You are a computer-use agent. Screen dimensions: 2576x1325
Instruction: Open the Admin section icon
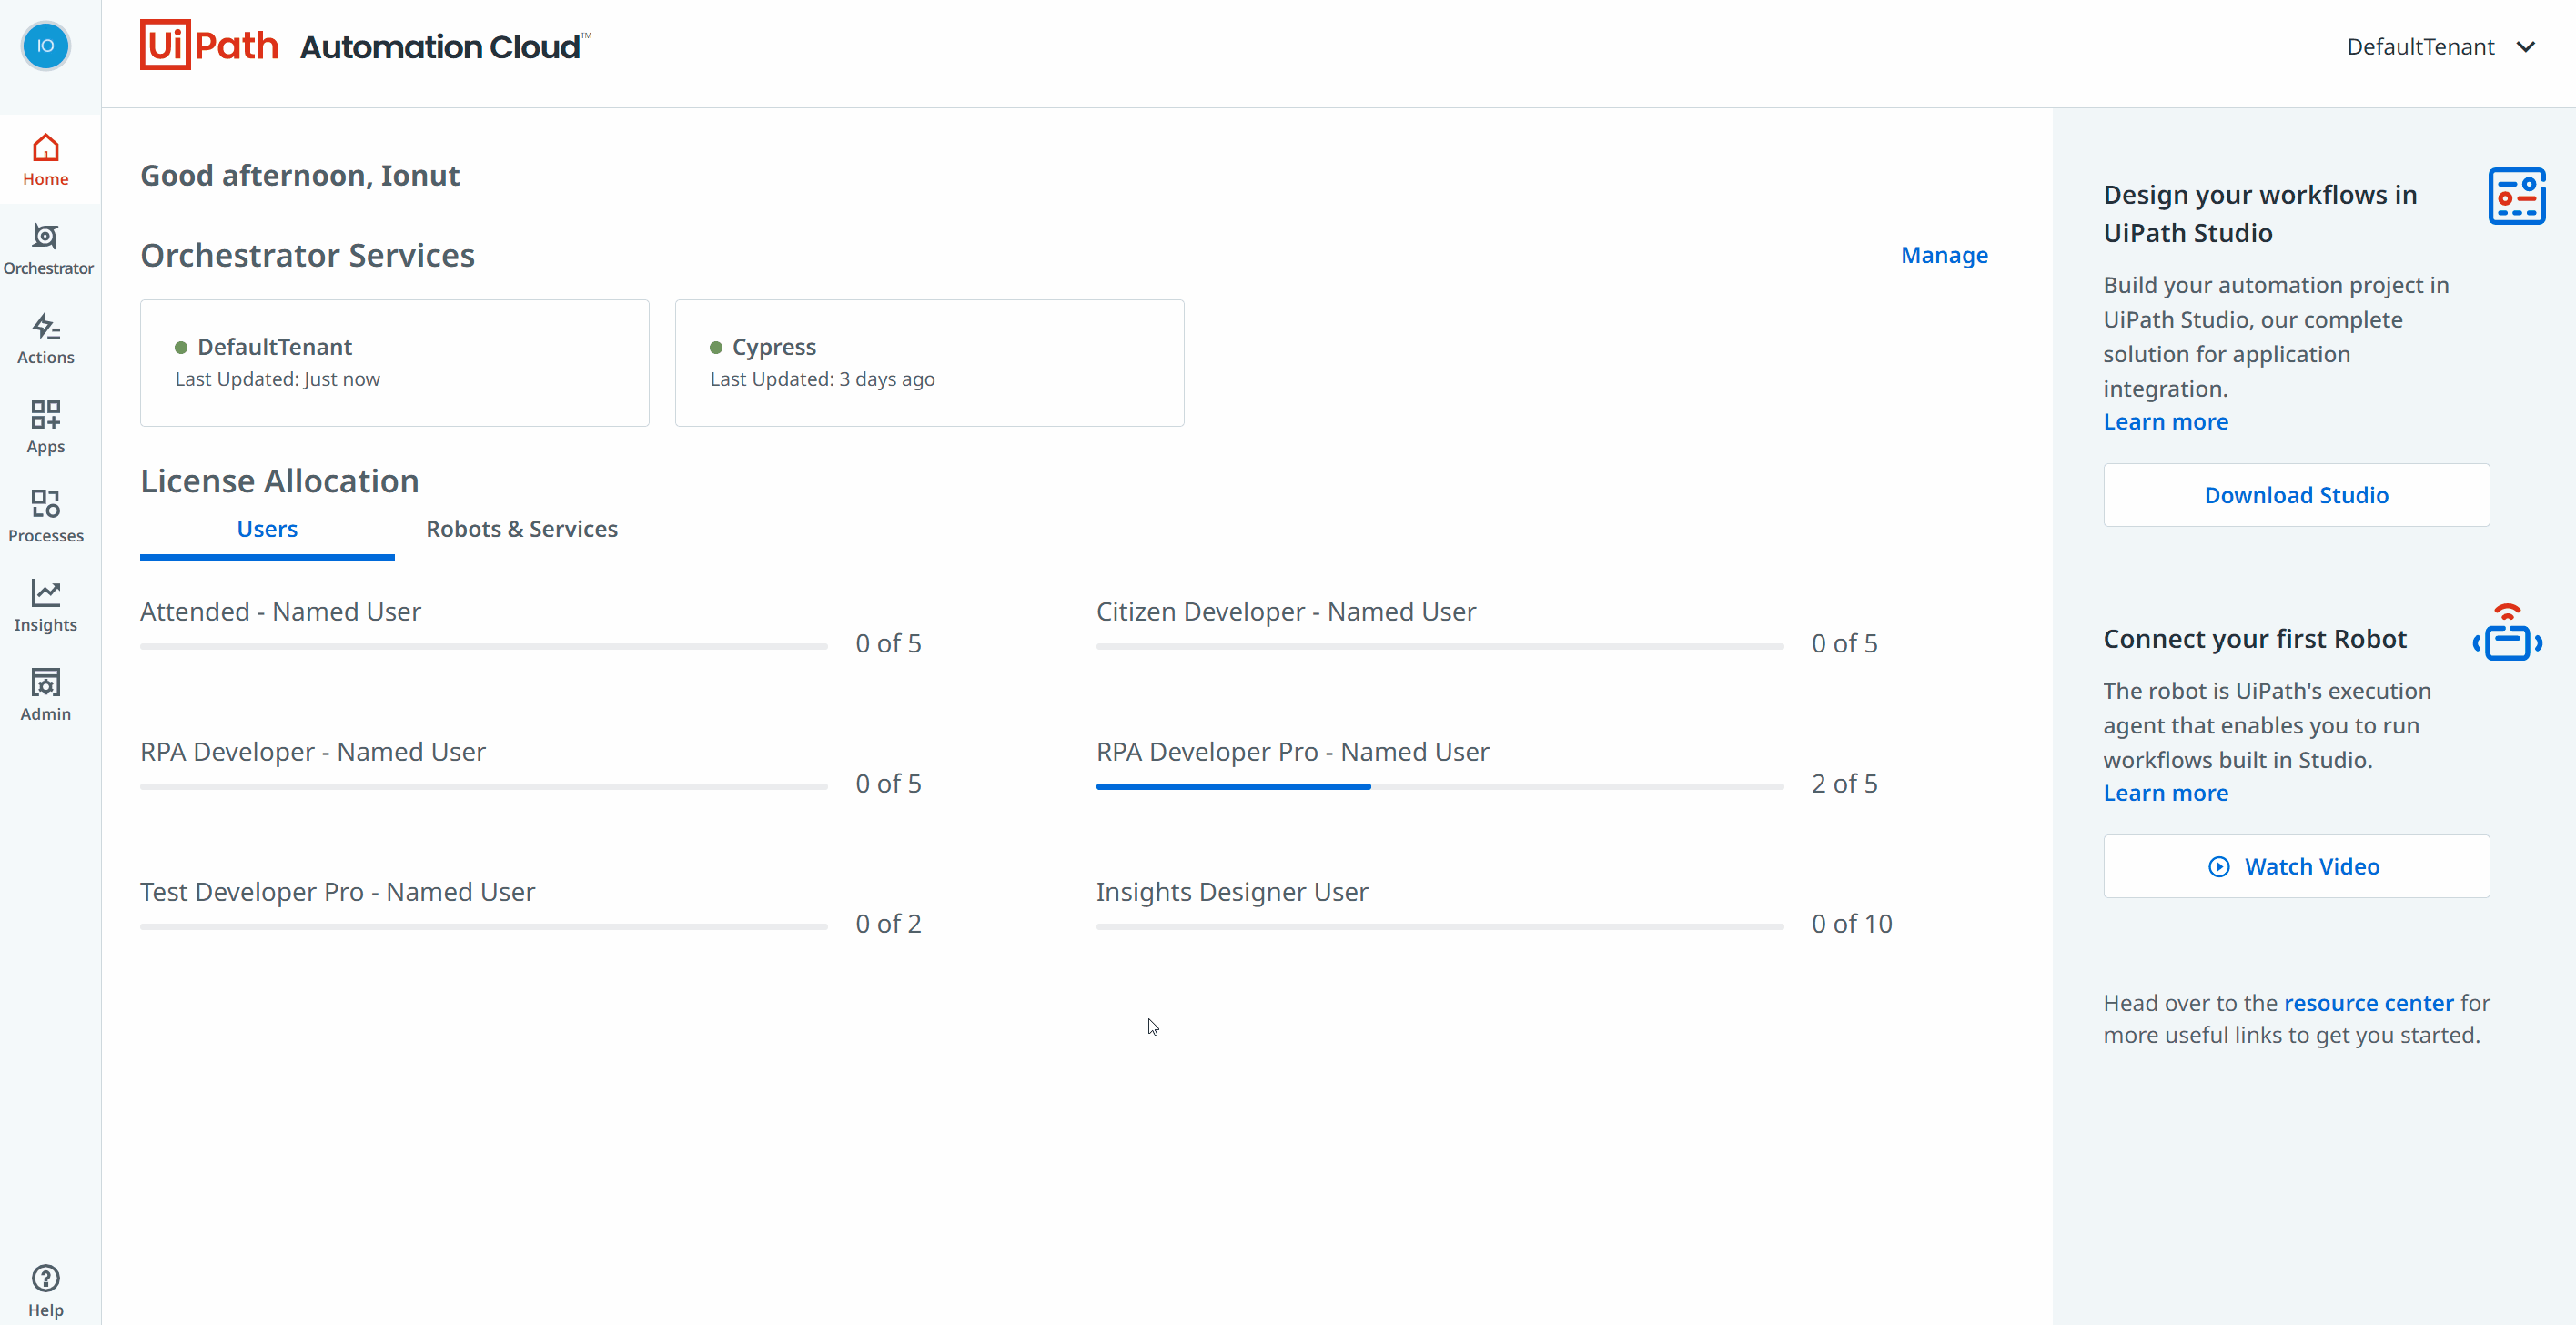coord(45,694)
